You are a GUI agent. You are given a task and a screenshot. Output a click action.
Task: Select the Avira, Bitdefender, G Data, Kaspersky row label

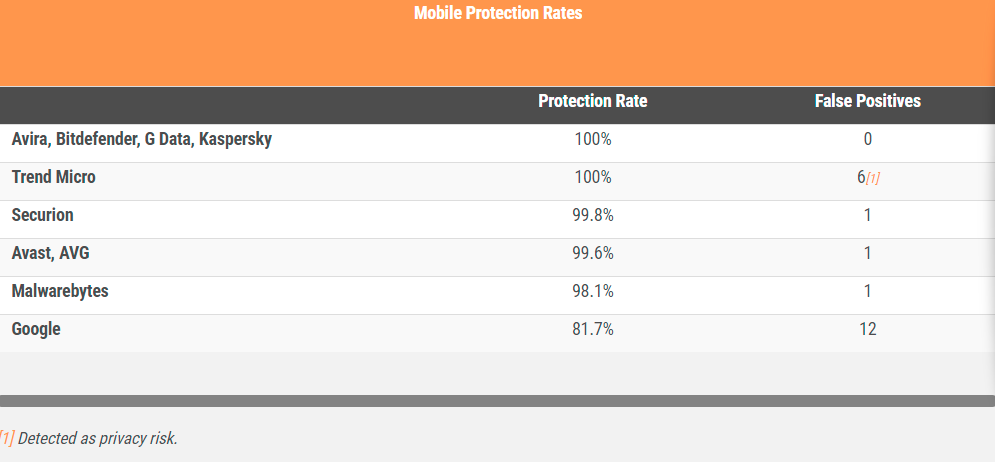coord(141,139)
